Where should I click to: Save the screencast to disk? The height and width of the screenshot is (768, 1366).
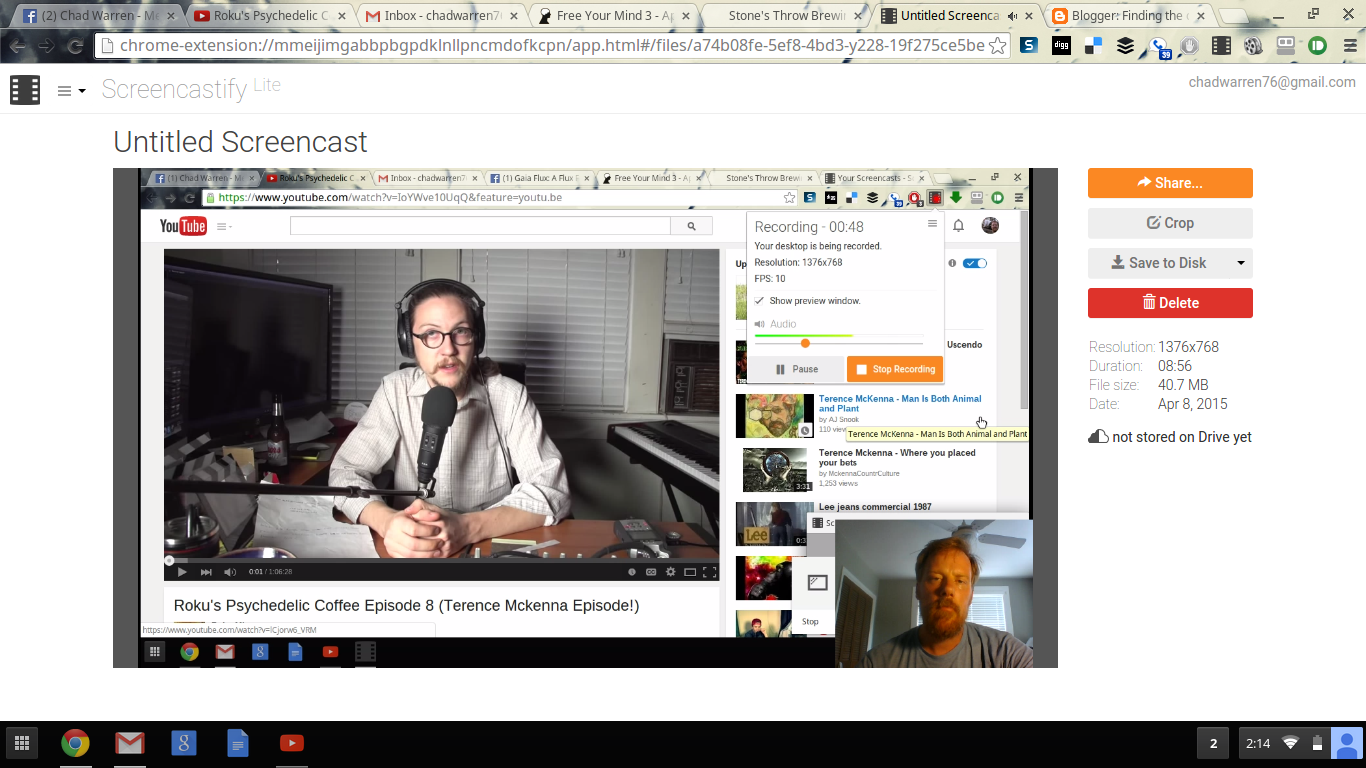coord(1159,263)
